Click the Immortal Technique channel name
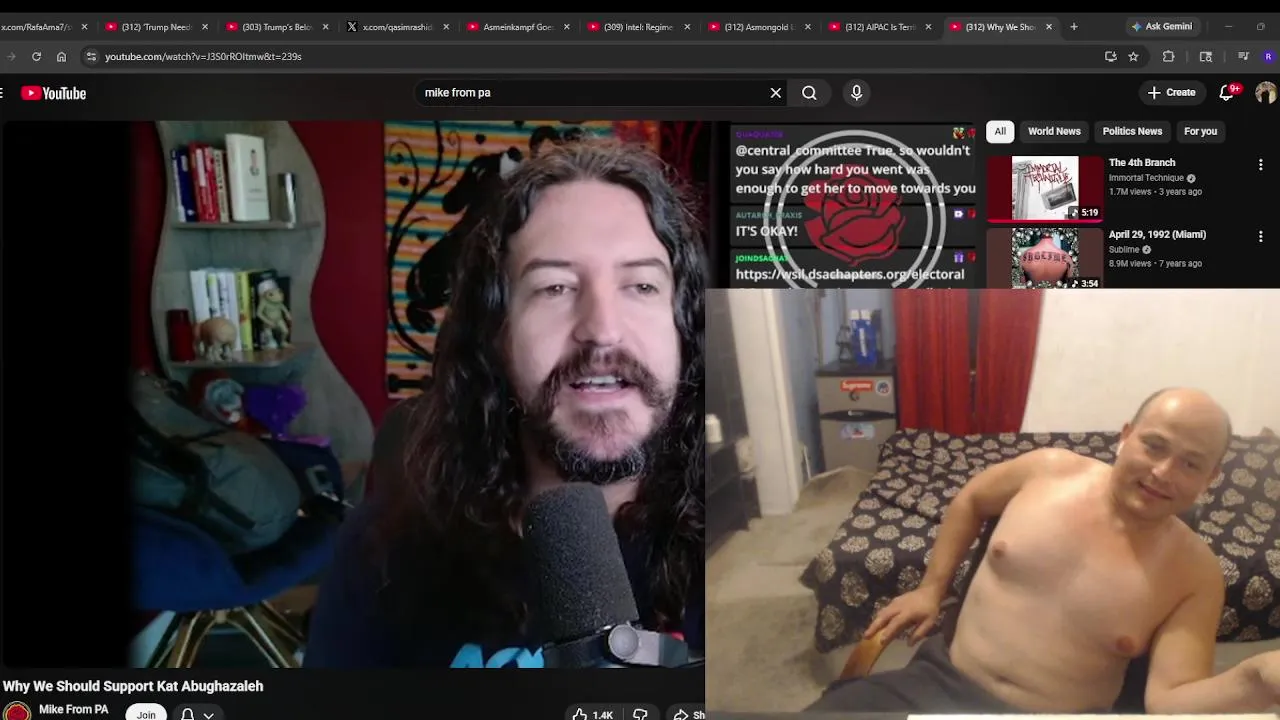The height and width of the screenshot is (720, 1280). (x=1146, y=178)
